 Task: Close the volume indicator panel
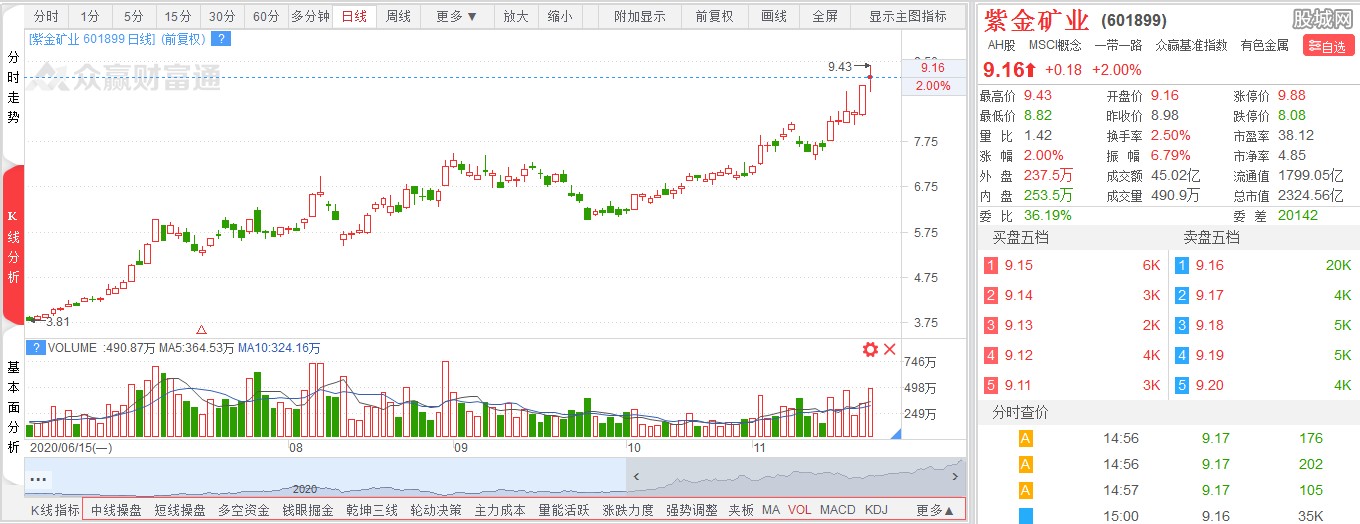890,349
